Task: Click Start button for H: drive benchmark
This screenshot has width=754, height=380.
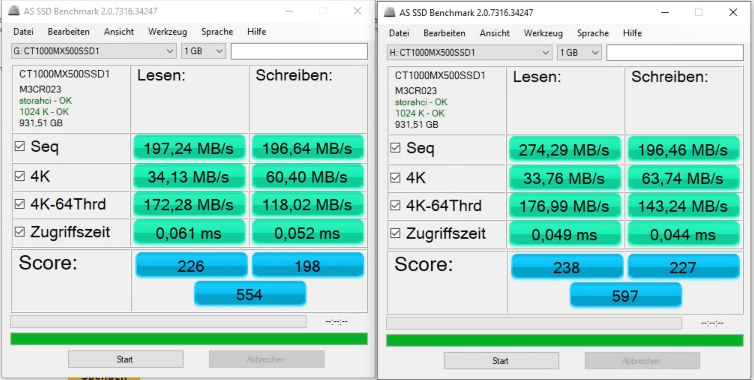Action: coord(501,361)
